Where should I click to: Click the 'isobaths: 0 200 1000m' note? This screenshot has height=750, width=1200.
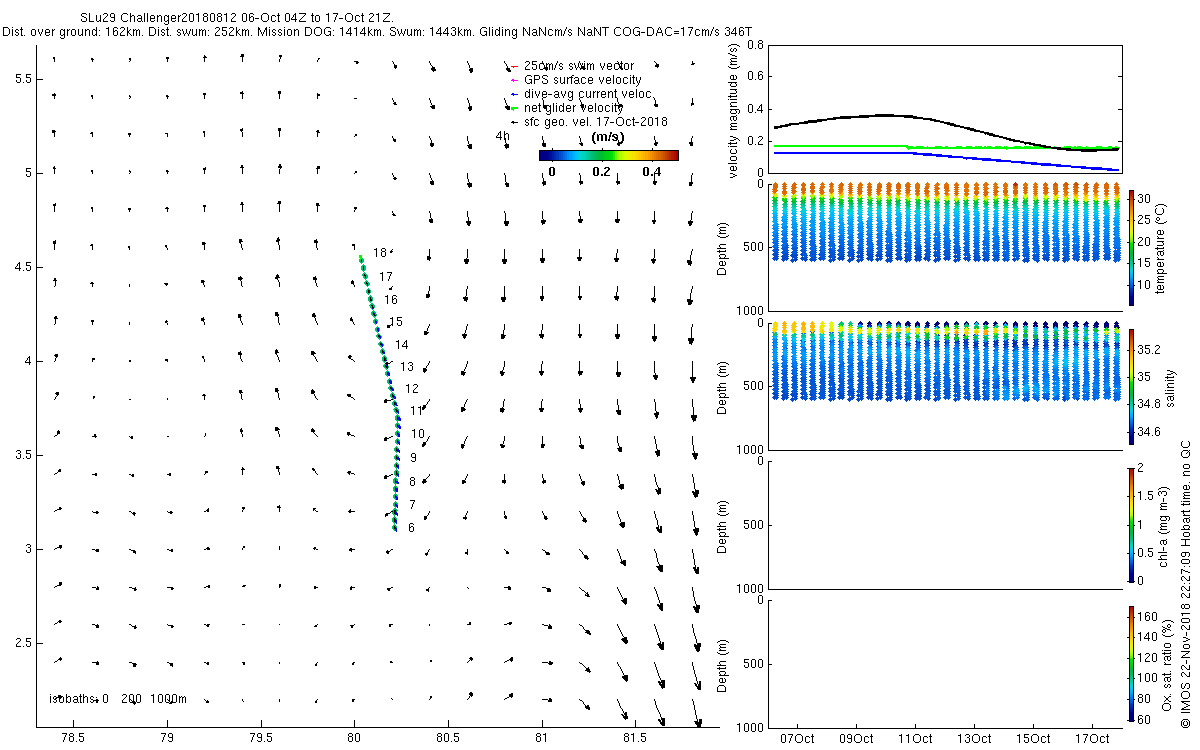[x=118, y=698]
